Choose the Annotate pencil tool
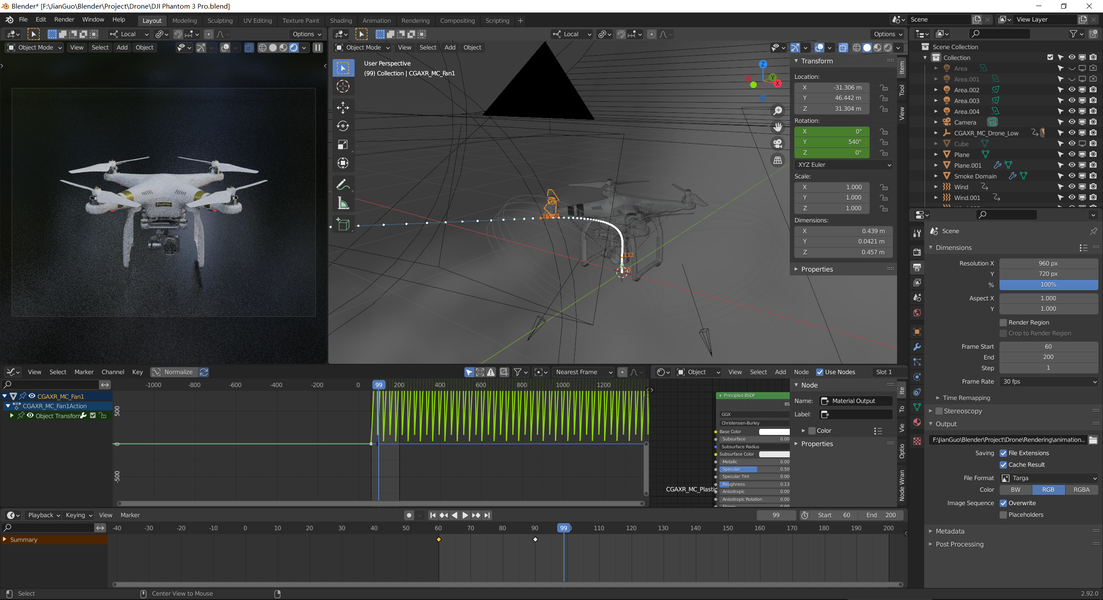 point(343,184)
